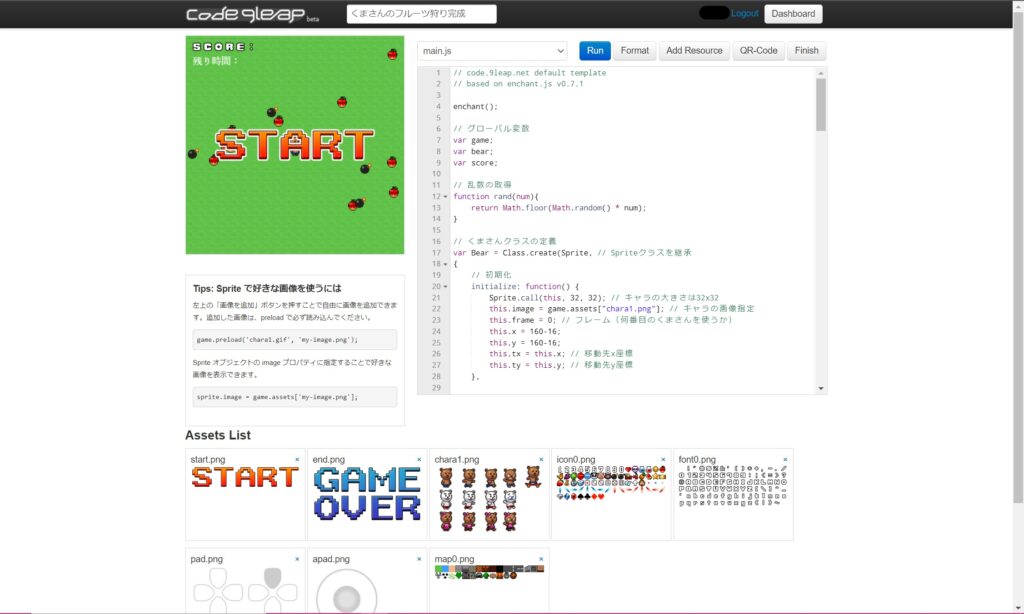The height and width of the screenshot is (614, 1024).
Task: Click START in the game preview
Action: (x=294, y=145)
